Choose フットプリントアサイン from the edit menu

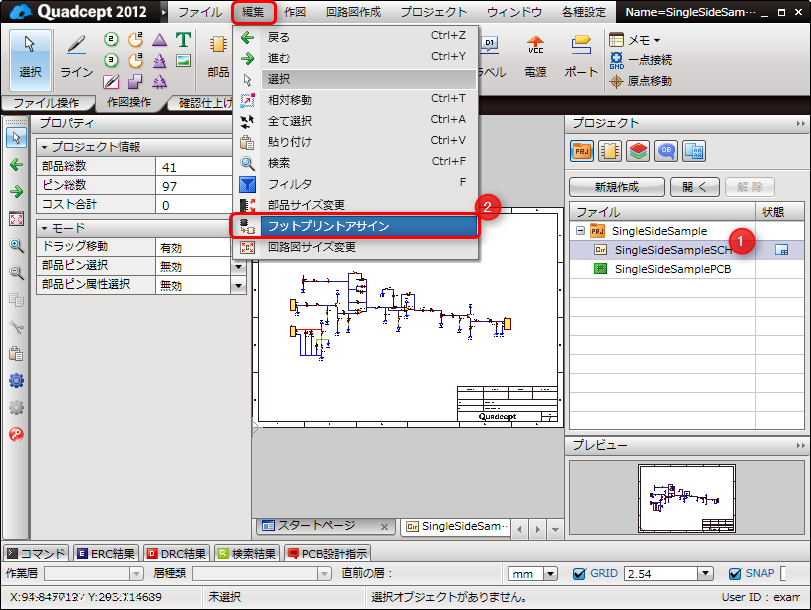click(x=354, y=226)
